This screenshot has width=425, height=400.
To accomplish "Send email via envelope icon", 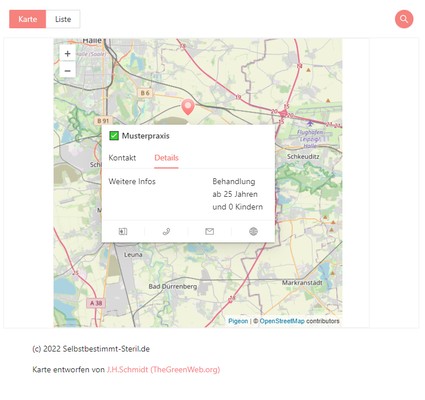I will pyautogui.click(x=210, y=231).
